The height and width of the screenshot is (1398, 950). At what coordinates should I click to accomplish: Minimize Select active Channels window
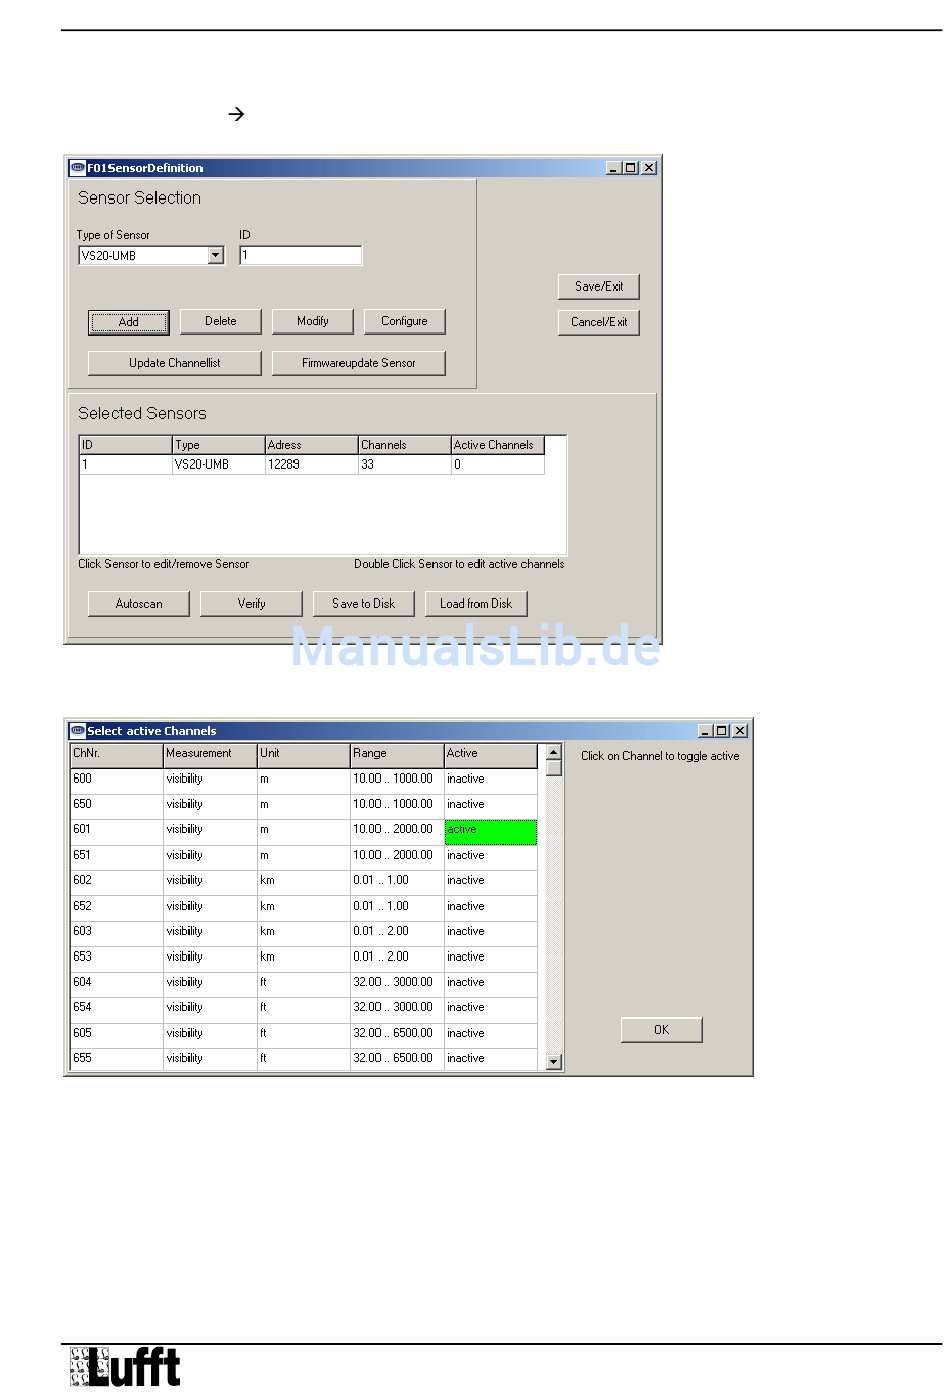coord(704,731)
